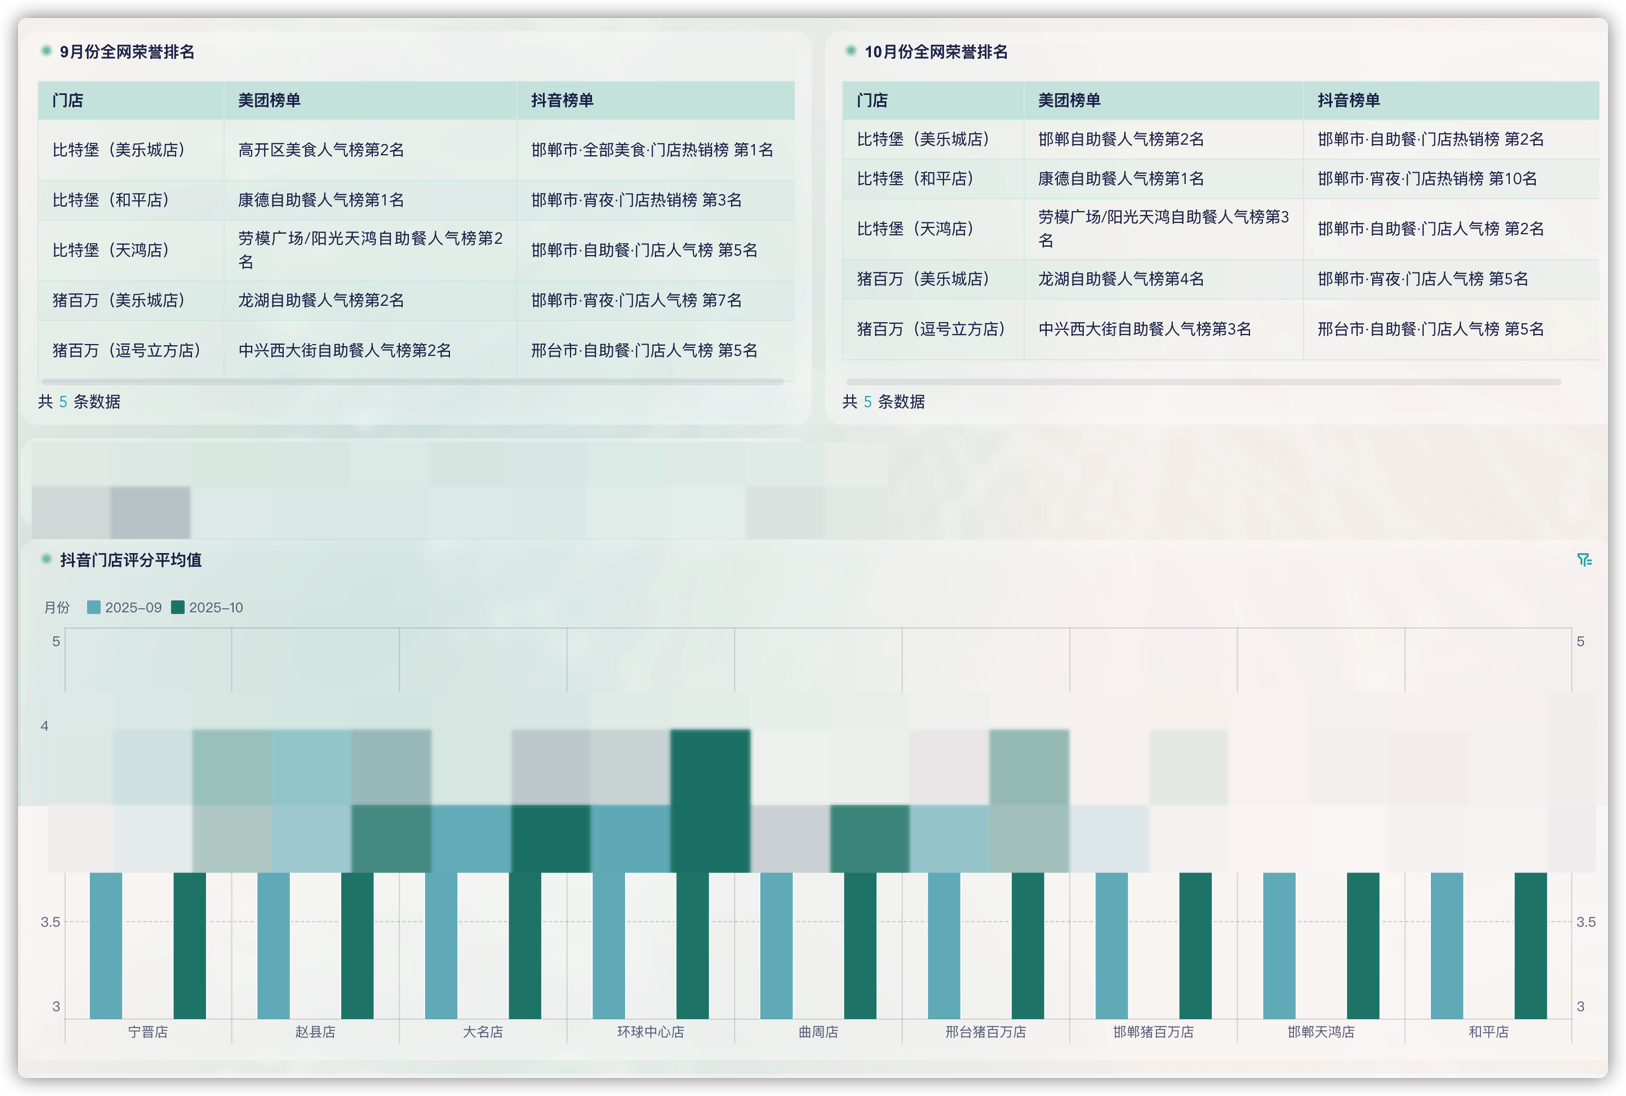This screenshot has height=1096, width=1626.
Task: Click the horizontal scrollbar under the 9月份 table
Action: tap(411, 381)
